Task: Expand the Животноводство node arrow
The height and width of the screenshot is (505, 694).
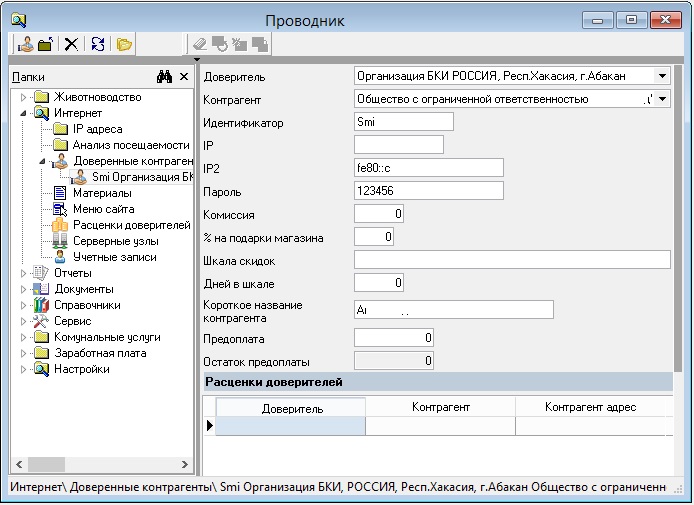Action: (x=23, y=97)
